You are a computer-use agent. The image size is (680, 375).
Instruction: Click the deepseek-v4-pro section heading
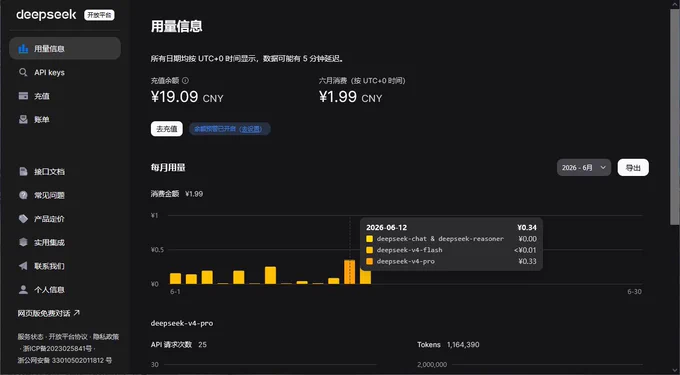(x=182, y=323)
